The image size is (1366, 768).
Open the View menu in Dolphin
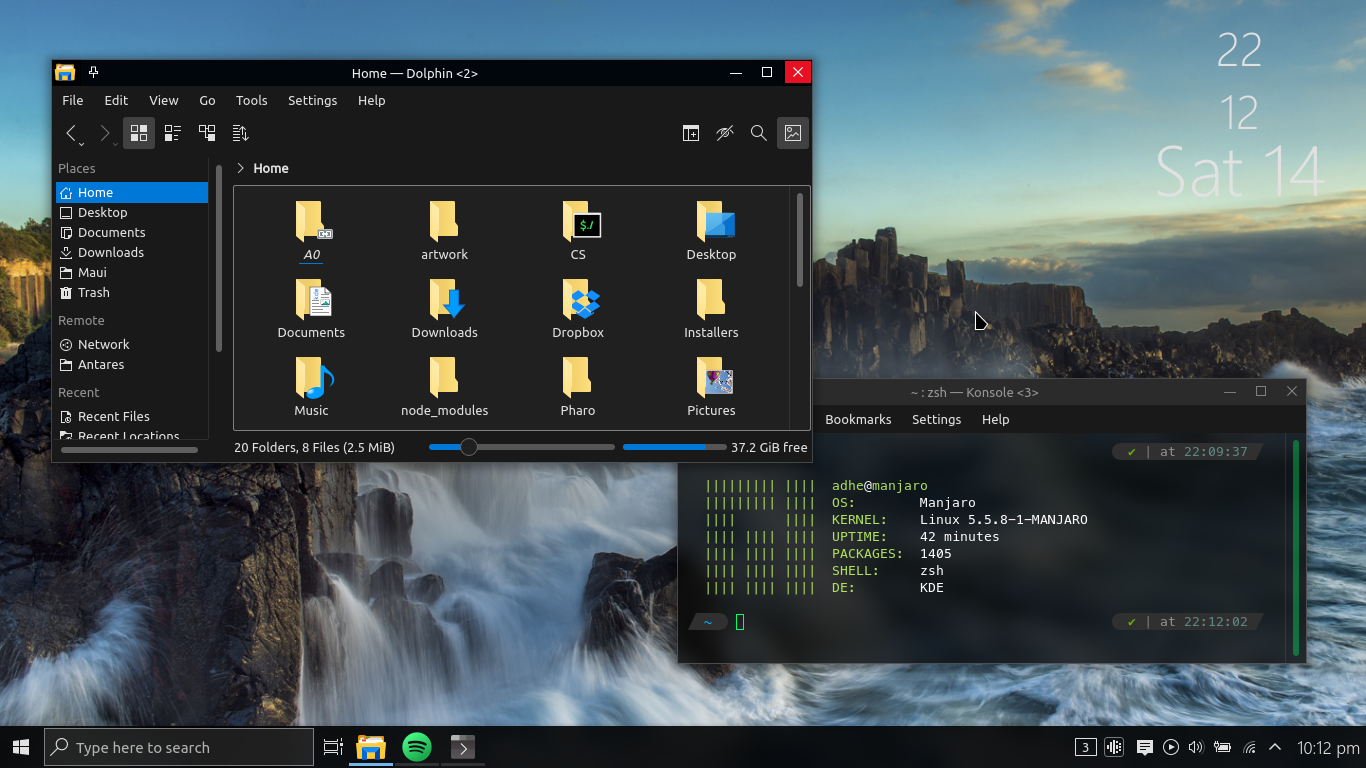coord(164,100)
